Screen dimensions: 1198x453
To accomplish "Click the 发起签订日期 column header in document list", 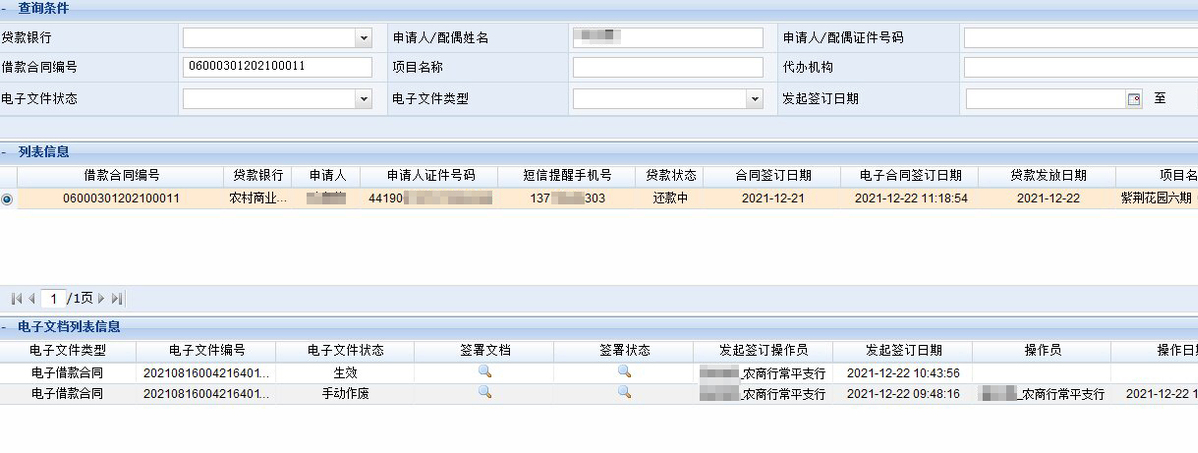I will pyautogui.click(x=903, y=351).
